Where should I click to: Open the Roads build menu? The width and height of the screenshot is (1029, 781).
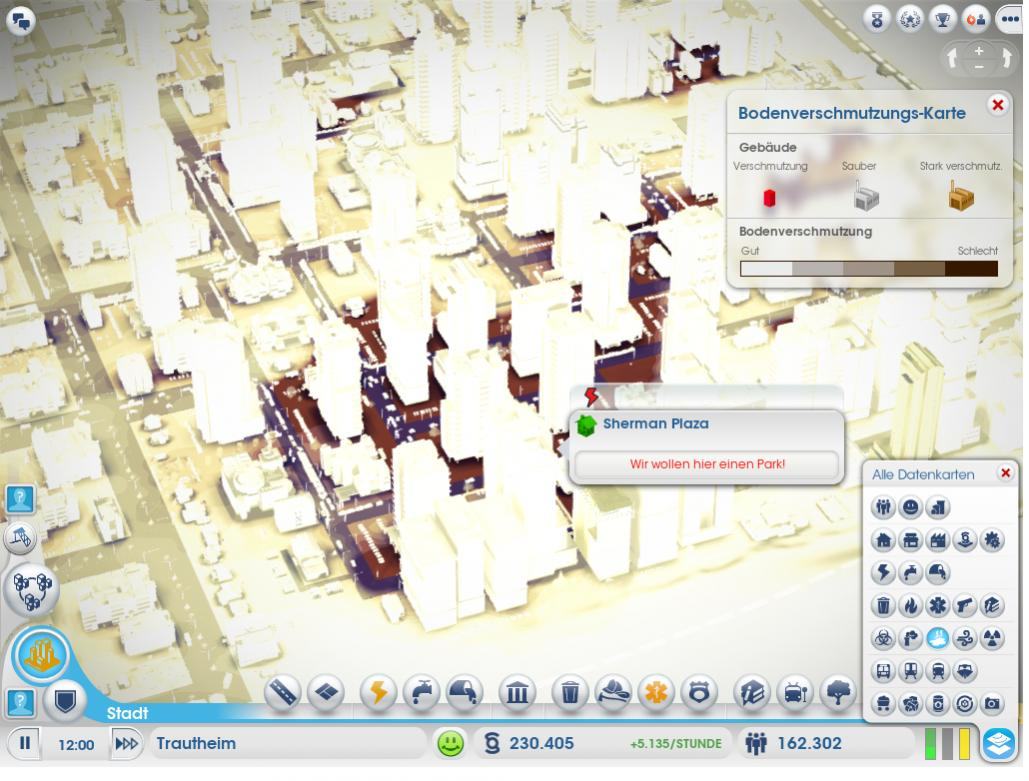(x=283, y=691)
